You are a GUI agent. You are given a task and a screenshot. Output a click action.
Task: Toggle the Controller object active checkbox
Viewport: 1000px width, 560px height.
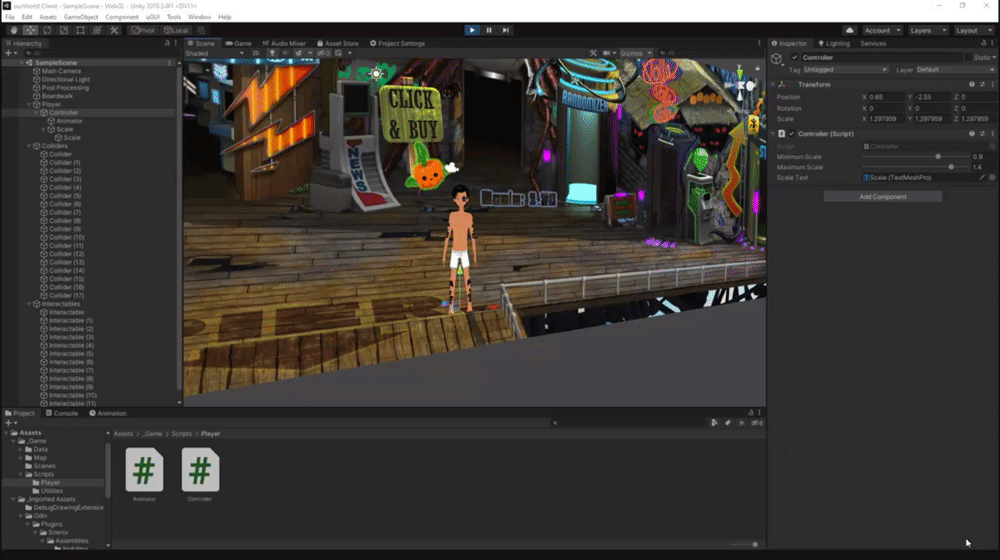coord(795,58)
